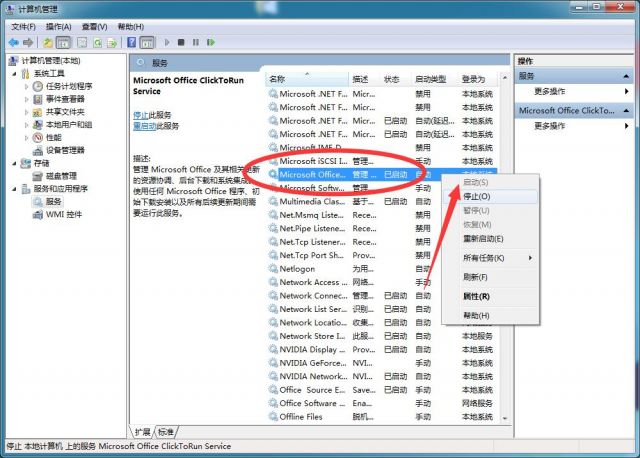This screenshot has width=640, height=458.
Task: Collapse the Microsoft Office ClickTo... actions section
Action: pos(626,111)
